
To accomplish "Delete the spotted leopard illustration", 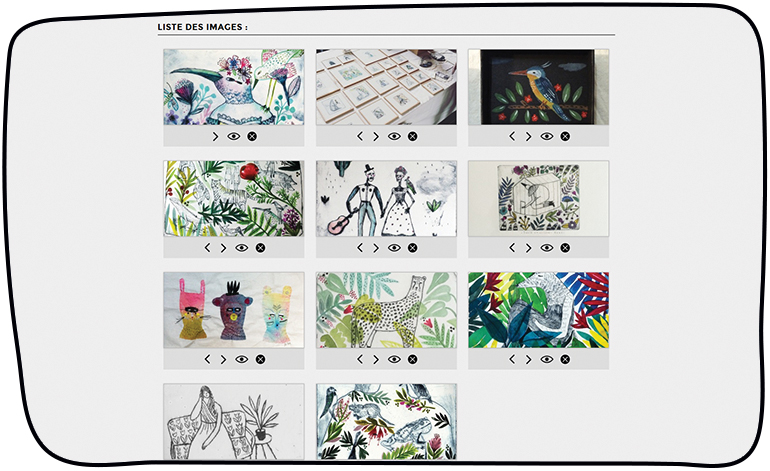I will [x=412, y=360].
